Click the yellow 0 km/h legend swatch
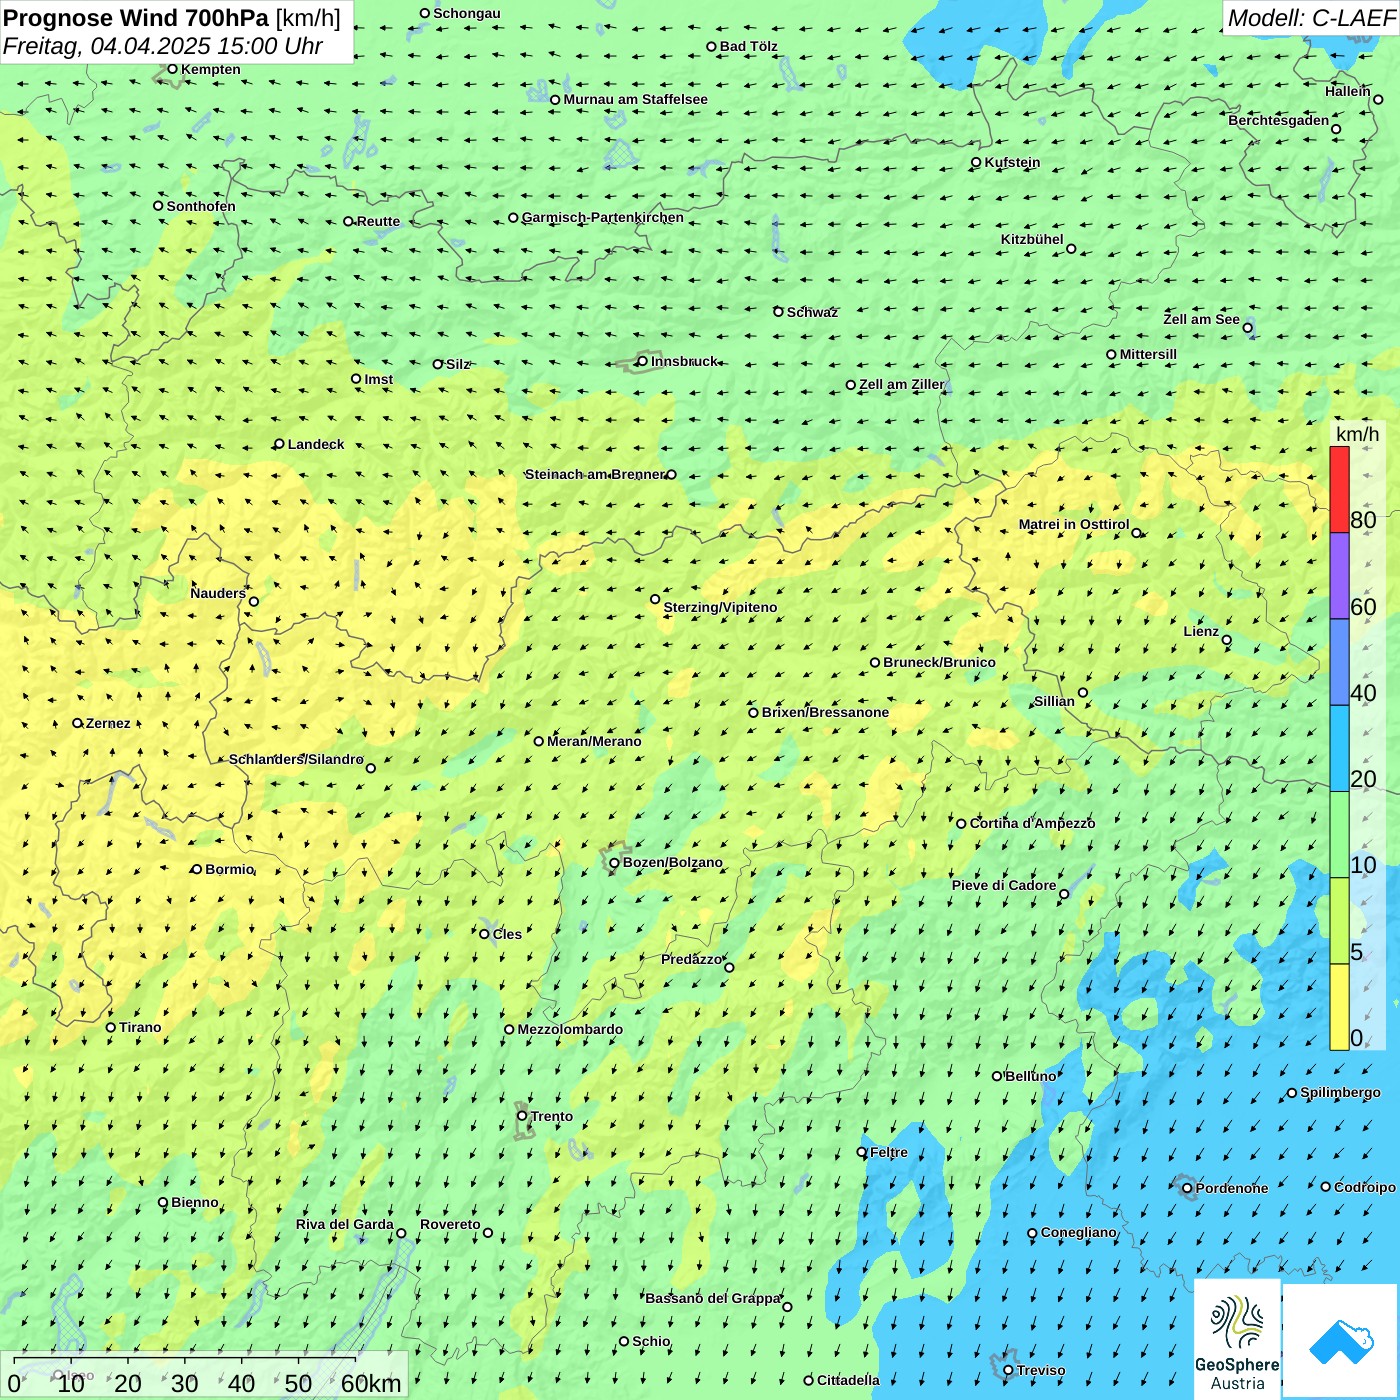Image resolution: width=1400 pixels, height=1400 pixels. click(1339, 1007)
